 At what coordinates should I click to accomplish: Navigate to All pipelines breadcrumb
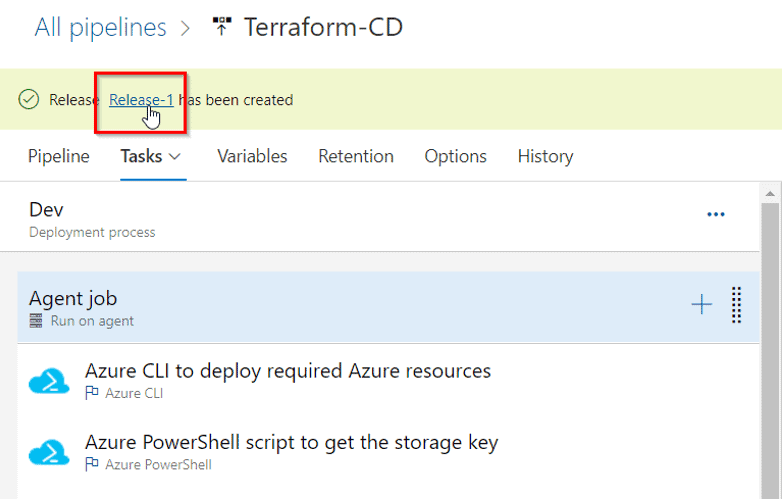tap(100, 27)
